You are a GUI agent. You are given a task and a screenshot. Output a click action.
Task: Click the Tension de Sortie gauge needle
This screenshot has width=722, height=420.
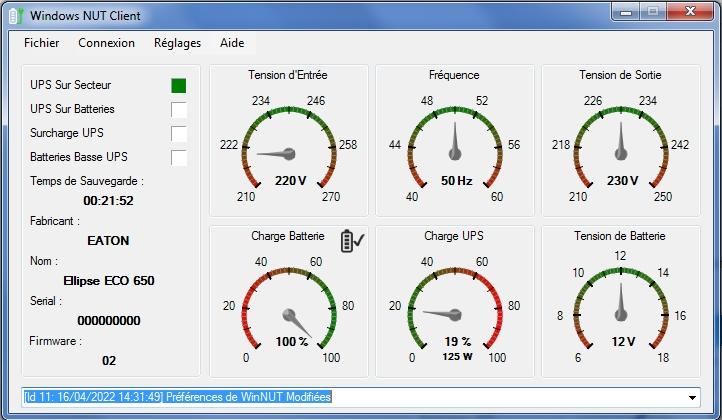click(x=621, y=141)
